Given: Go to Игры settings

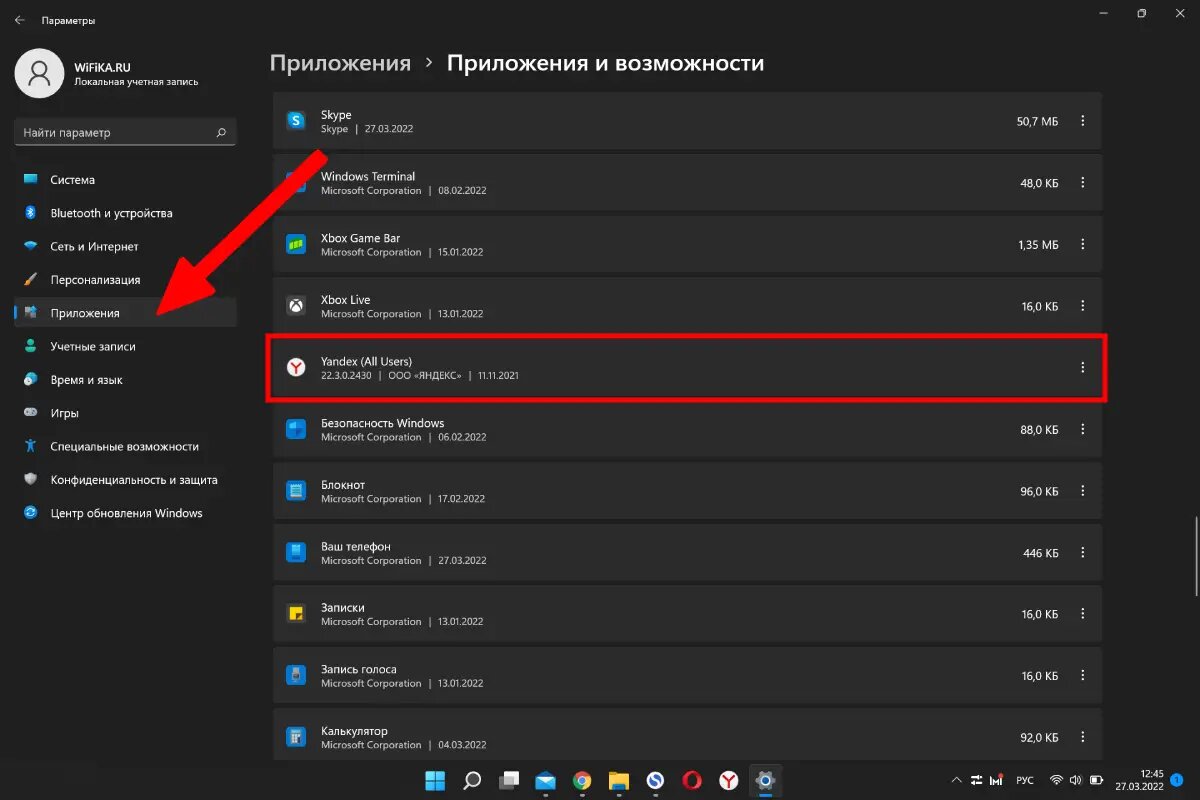Looking at the screenshot, I should tap(125, 413).
